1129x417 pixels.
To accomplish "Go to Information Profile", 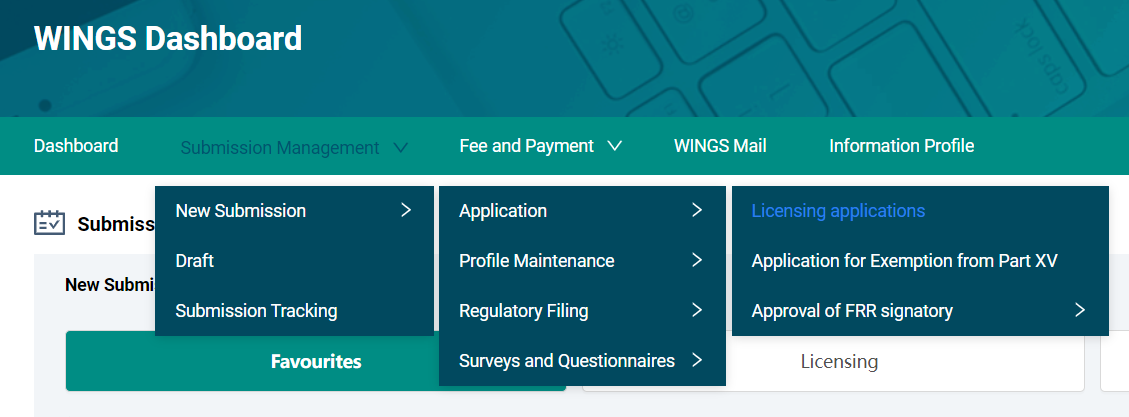I will [901, 146].
